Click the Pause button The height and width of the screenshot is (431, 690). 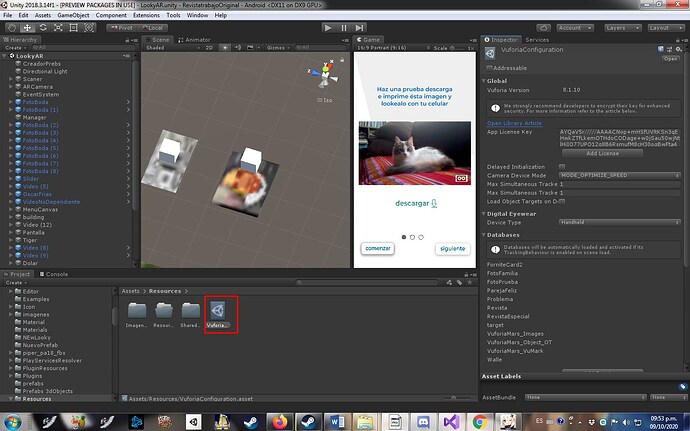click(x=345, y=28)
